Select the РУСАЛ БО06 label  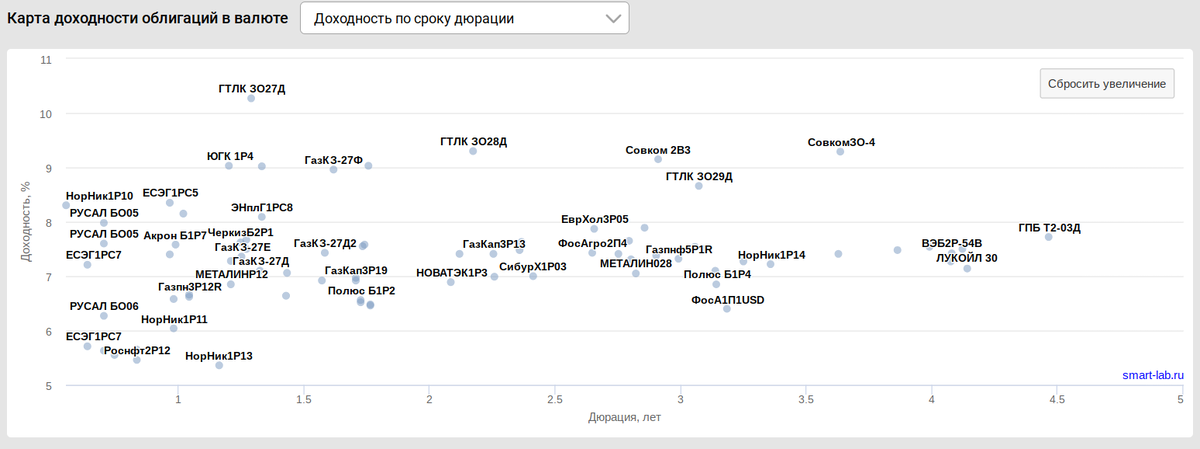pos(104,306)
